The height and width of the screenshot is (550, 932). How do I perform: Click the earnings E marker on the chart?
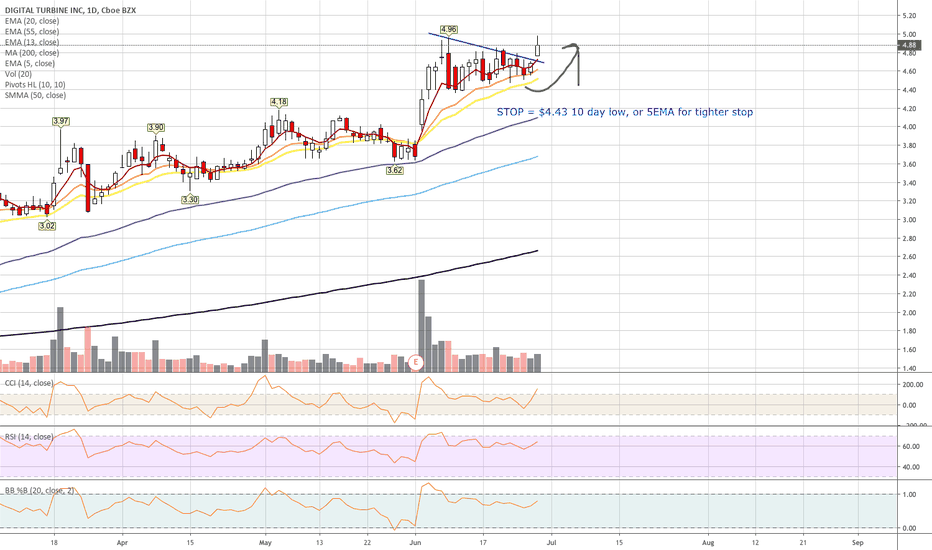(x=416, y=362)
